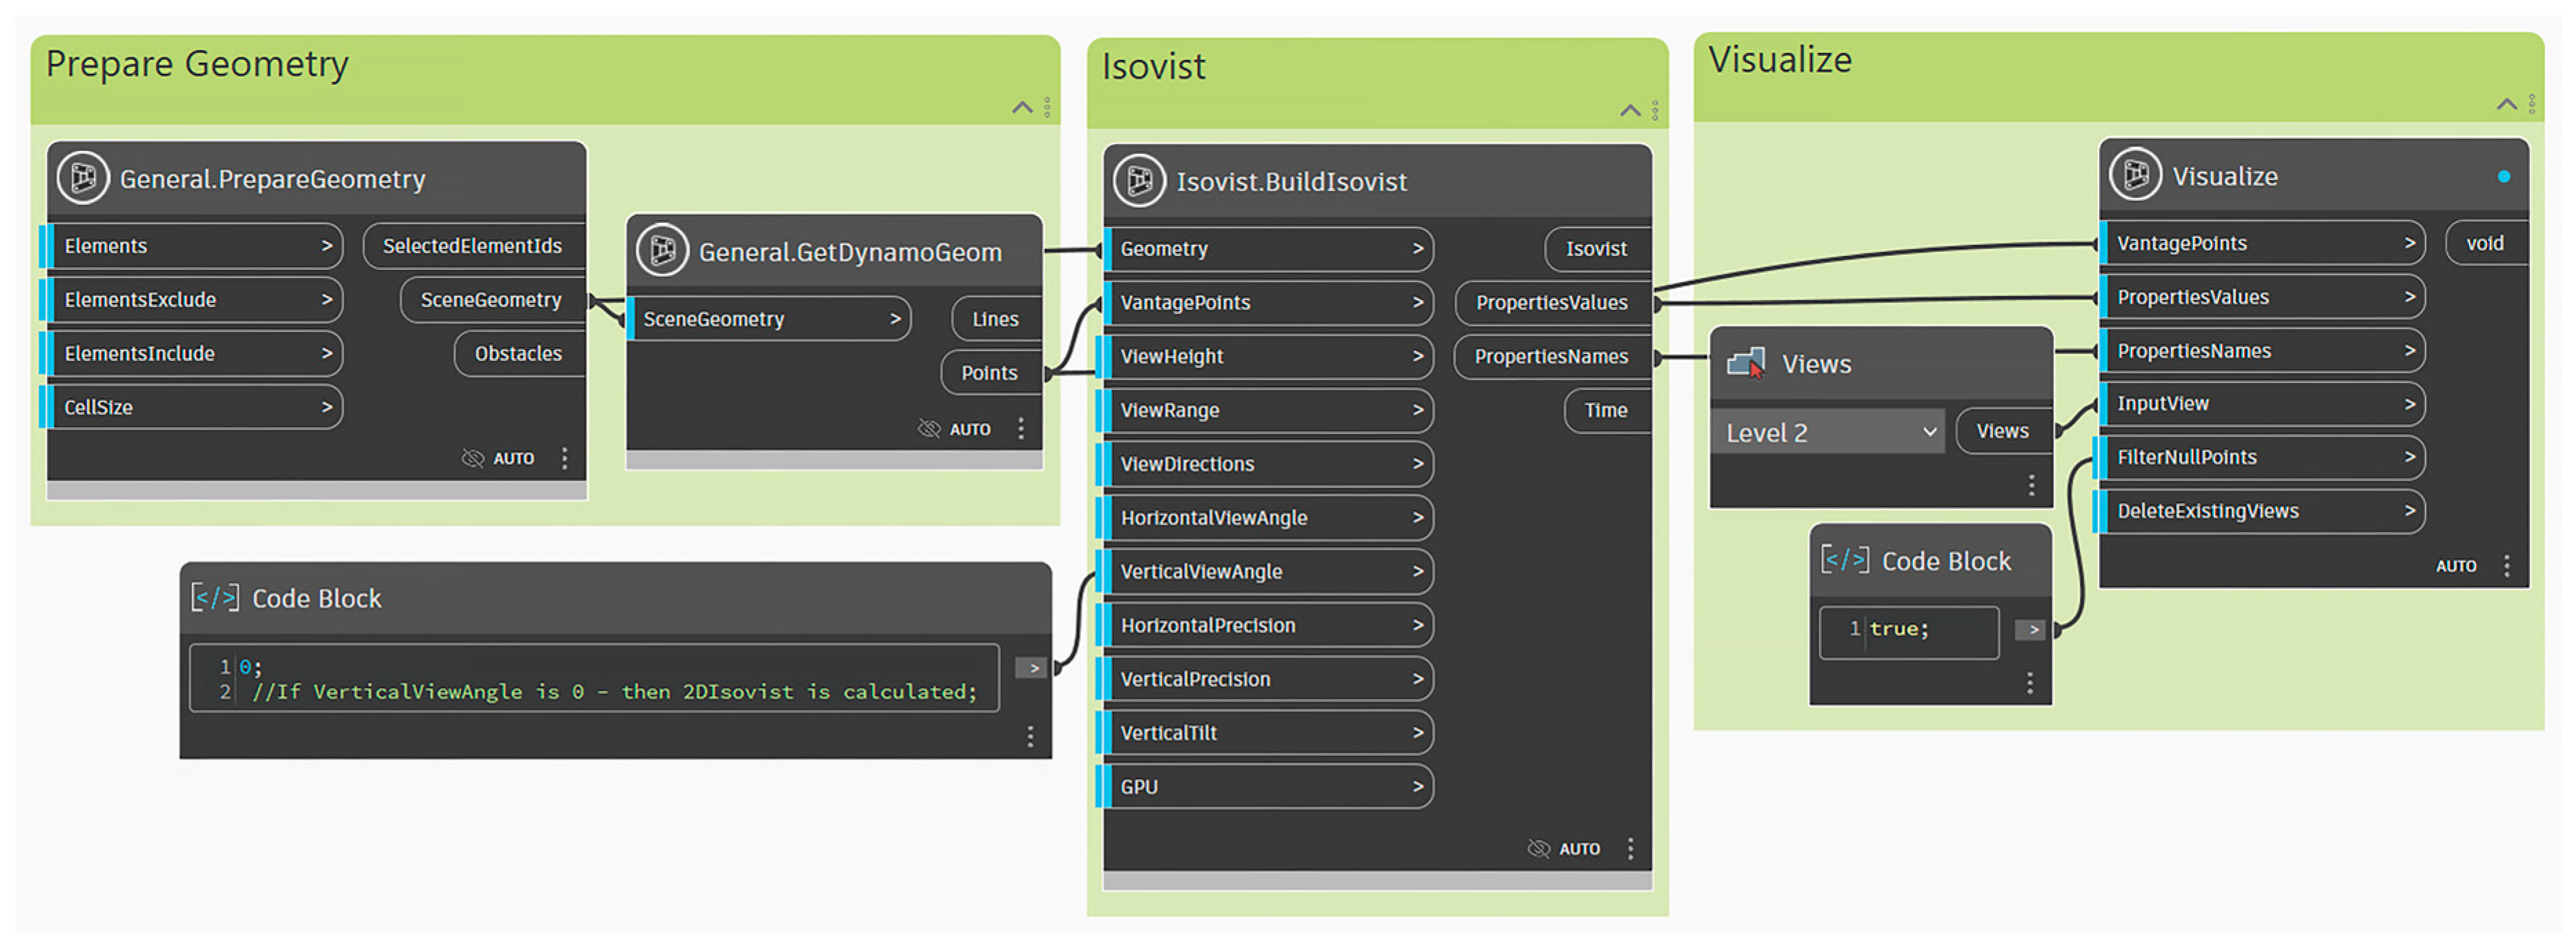This screenshot has width=2576, height=952.
Task: Toggle preview eye icon on the Isovist.BuildIsovist node
Action: tap(1539, 849)
